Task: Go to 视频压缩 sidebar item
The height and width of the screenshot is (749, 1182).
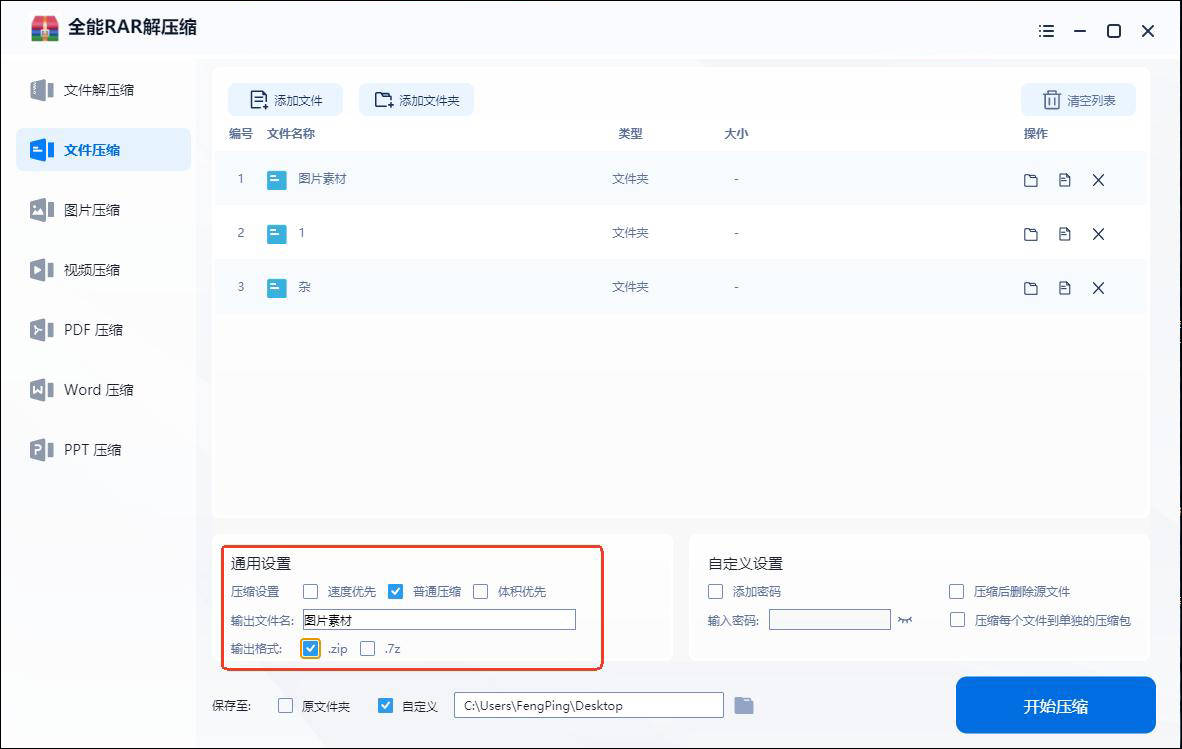Action: 92,270
